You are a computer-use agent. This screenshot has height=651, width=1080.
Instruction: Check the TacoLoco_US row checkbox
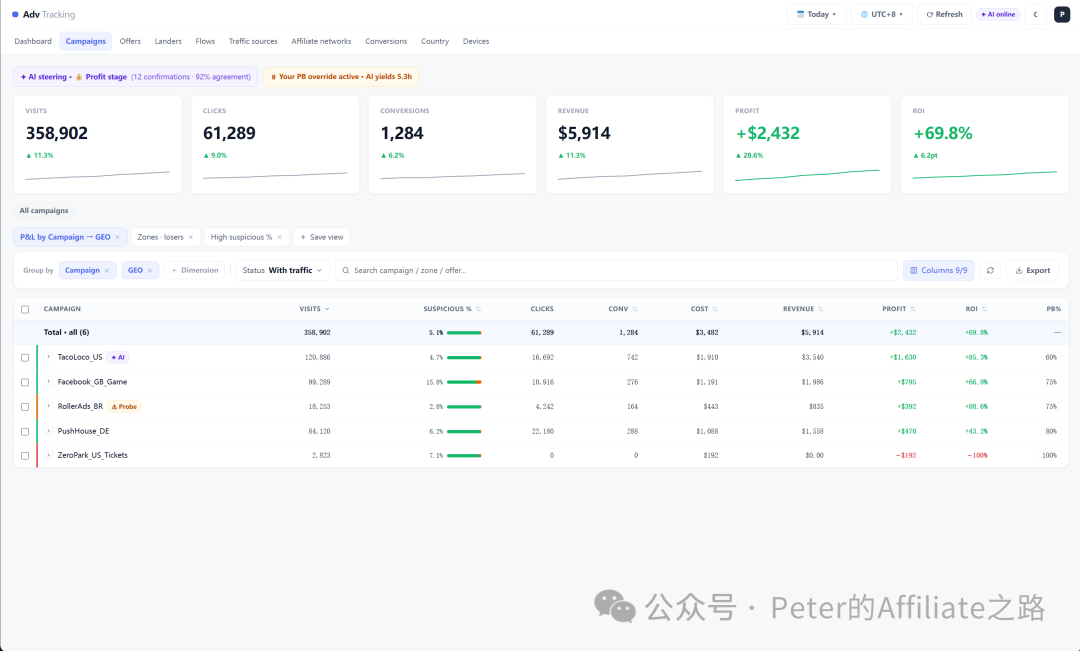coord(25,358)
